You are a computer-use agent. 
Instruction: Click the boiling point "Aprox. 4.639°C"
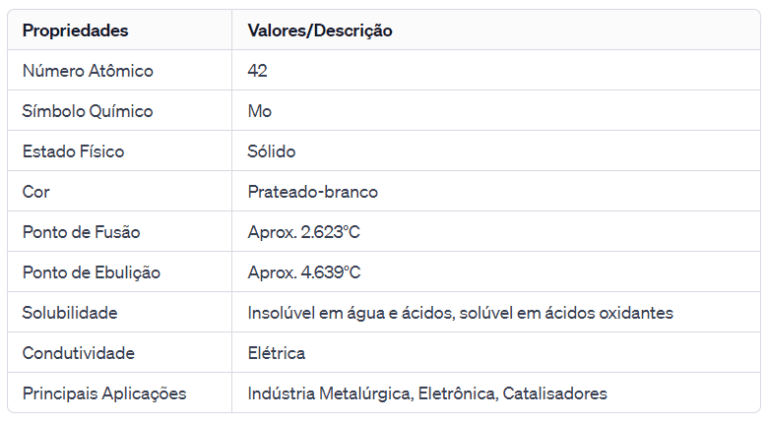click(304, 272)
